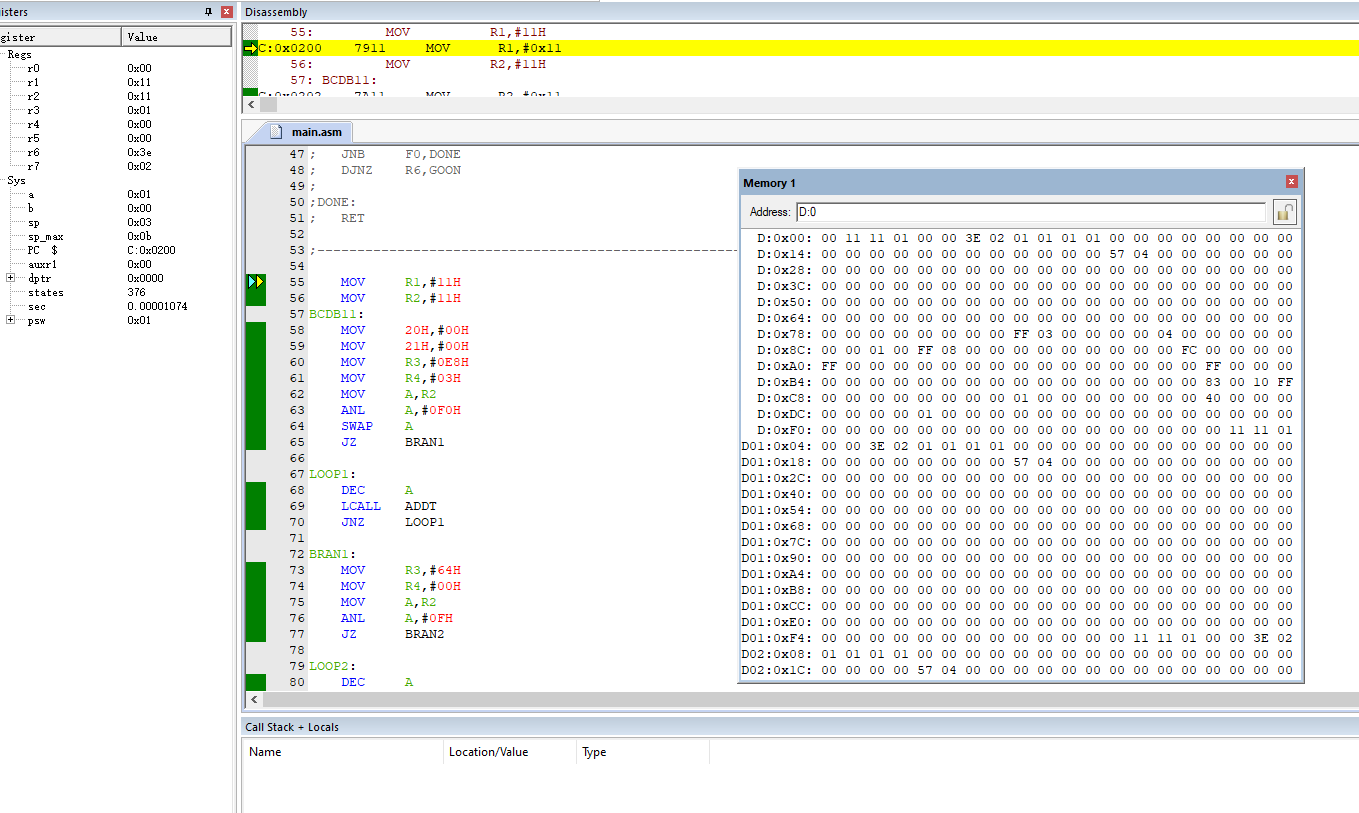This screenshot has height=813, width=1359.
Task: Select the Regs tree group
Action: (19, 54)
